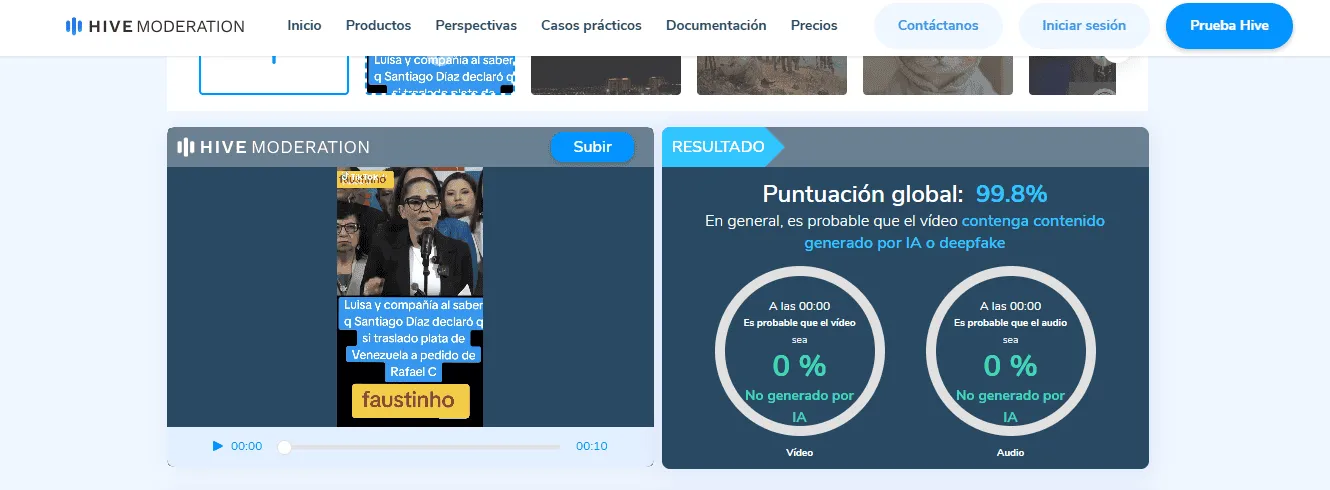Click the Hive Moderation logo in header

[x=155, y=26]
